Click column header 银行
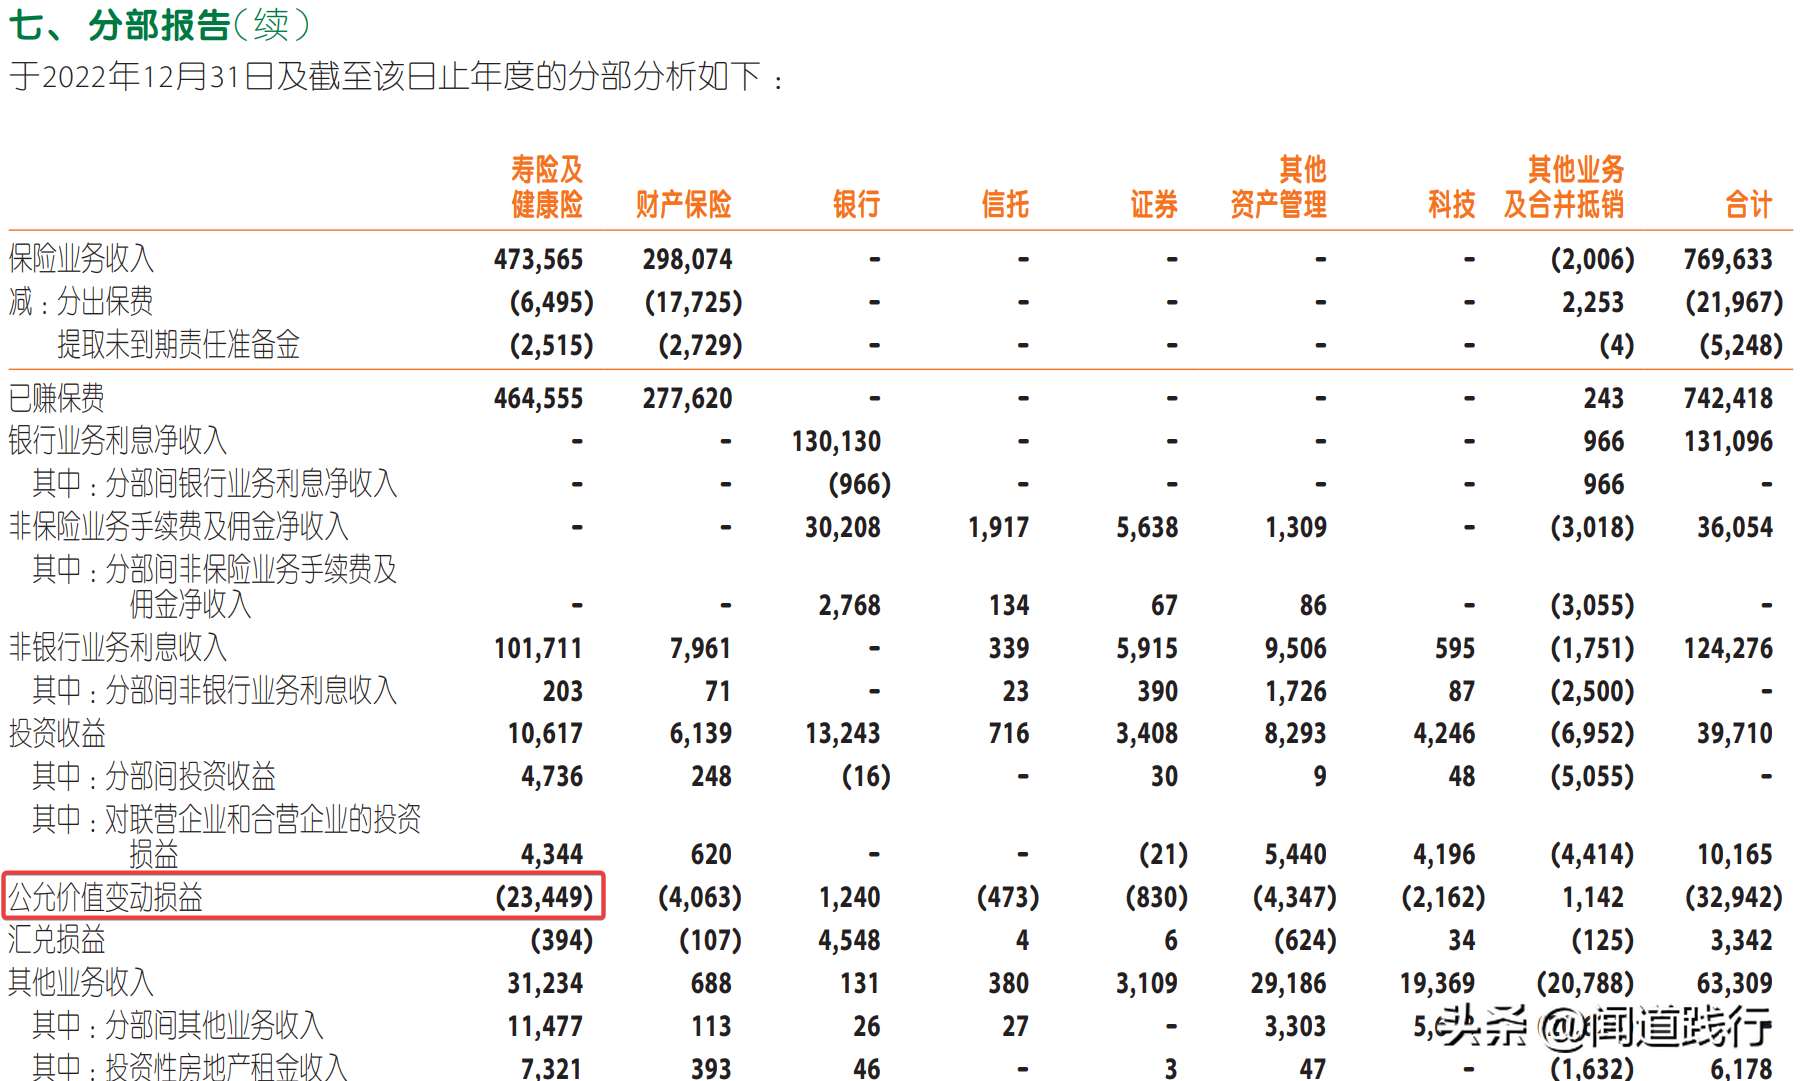 click(x=856, y=204)
